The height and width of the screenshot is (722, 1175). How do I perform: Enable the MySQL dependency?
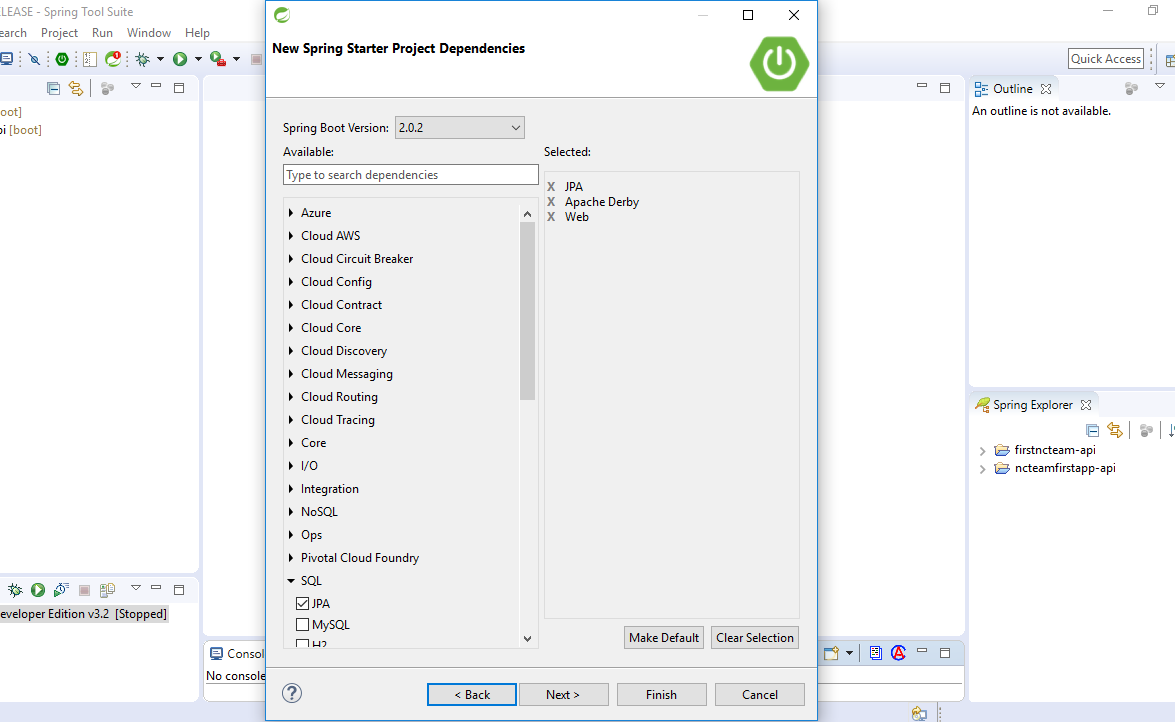click(303, 624)
